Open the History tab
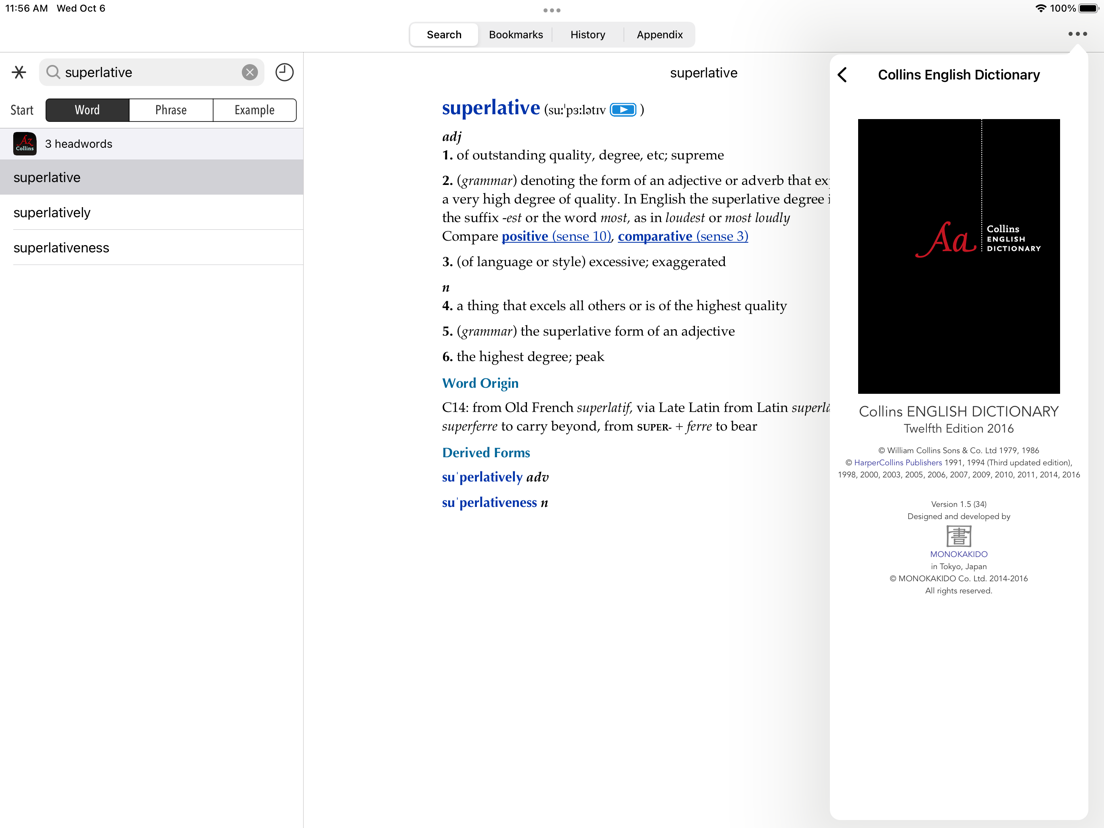The width and height of the screenshot is (1104, 828). point(588,34)
